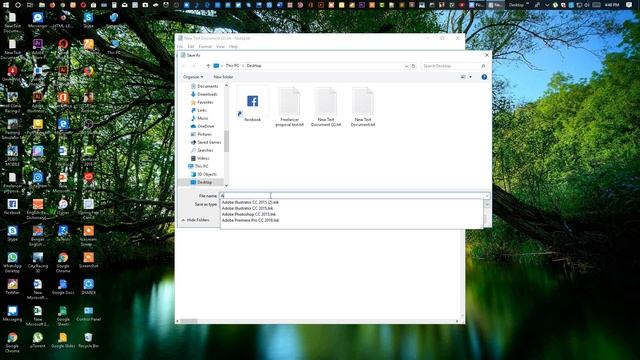Open the WhatsApp Desktop shortcut

click(12, 262)
